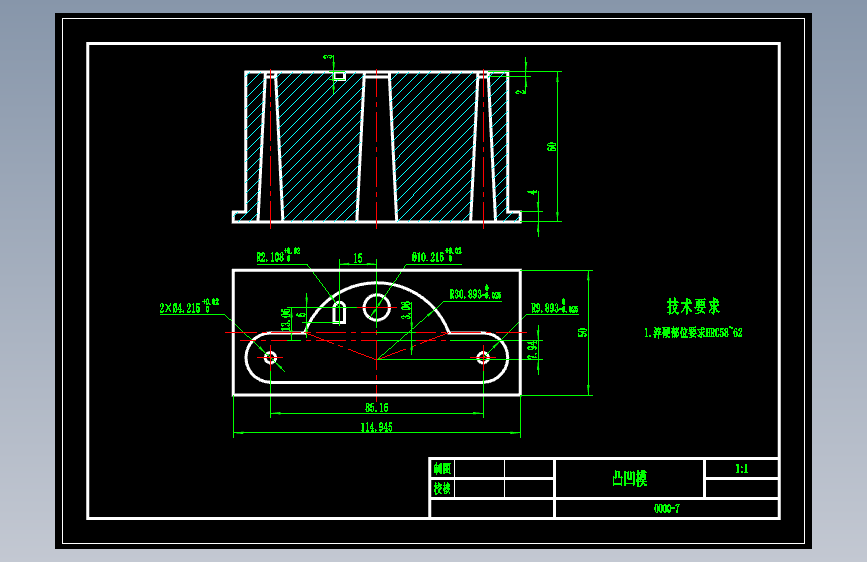Select the 4 flange thickness dimension
The image size is (867, 562).
tap(532, 192)
